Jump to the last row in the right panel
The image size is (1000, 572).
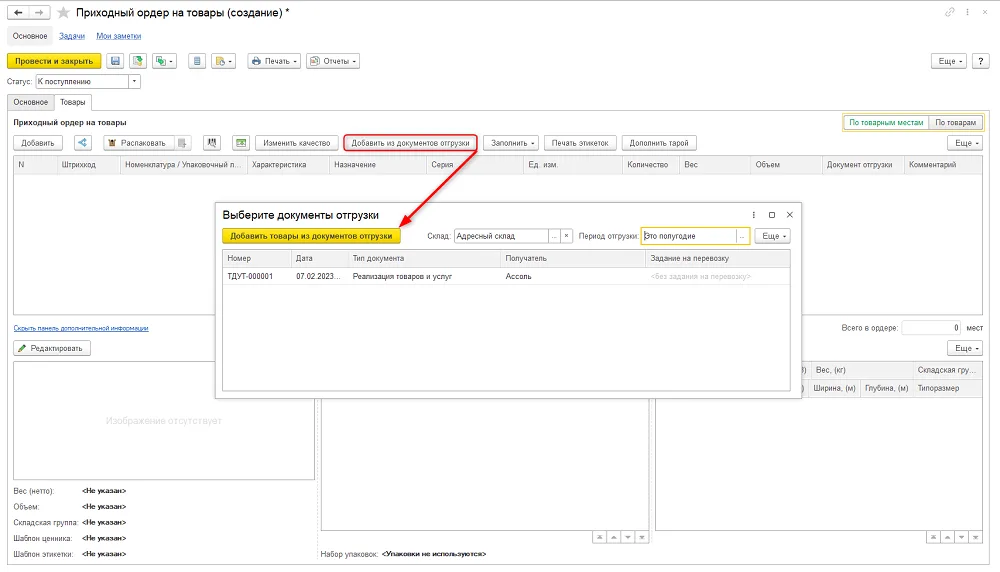click(975, 538)
